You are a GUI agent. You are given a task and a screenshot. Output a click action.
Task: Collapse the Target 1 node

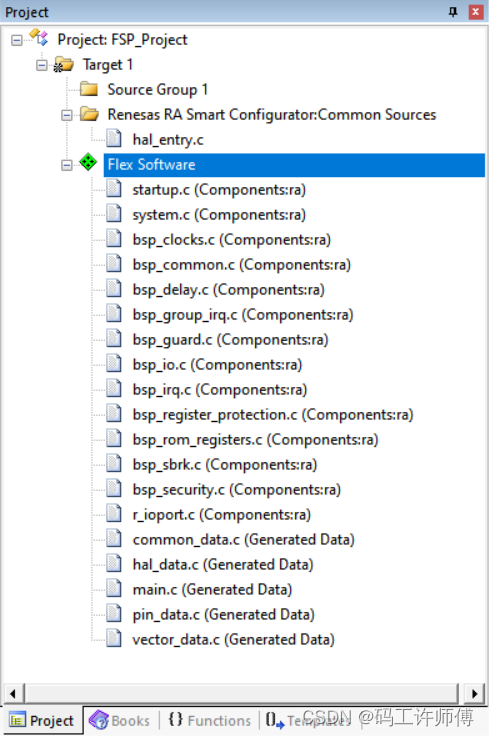(42, 65)
